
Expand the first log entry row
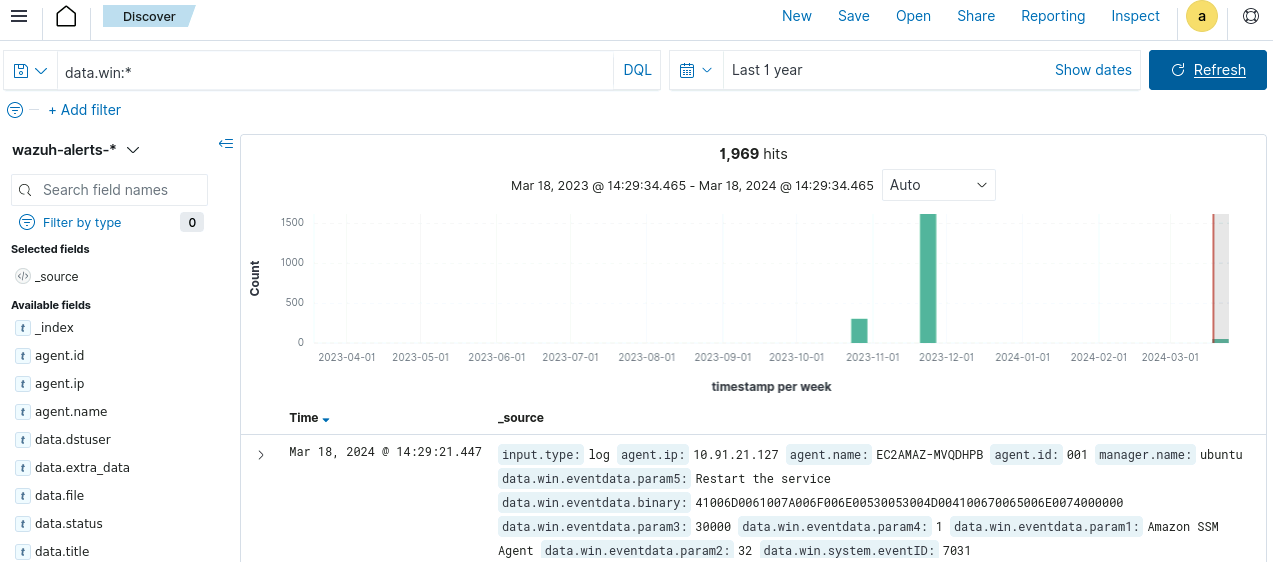(261, 455)
